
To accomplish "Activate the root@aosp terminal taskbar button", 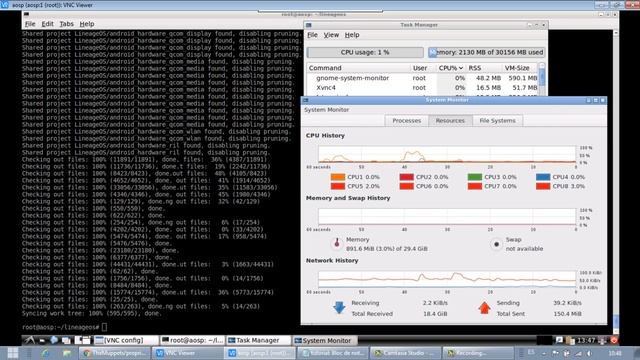I will tap(192, 340).
